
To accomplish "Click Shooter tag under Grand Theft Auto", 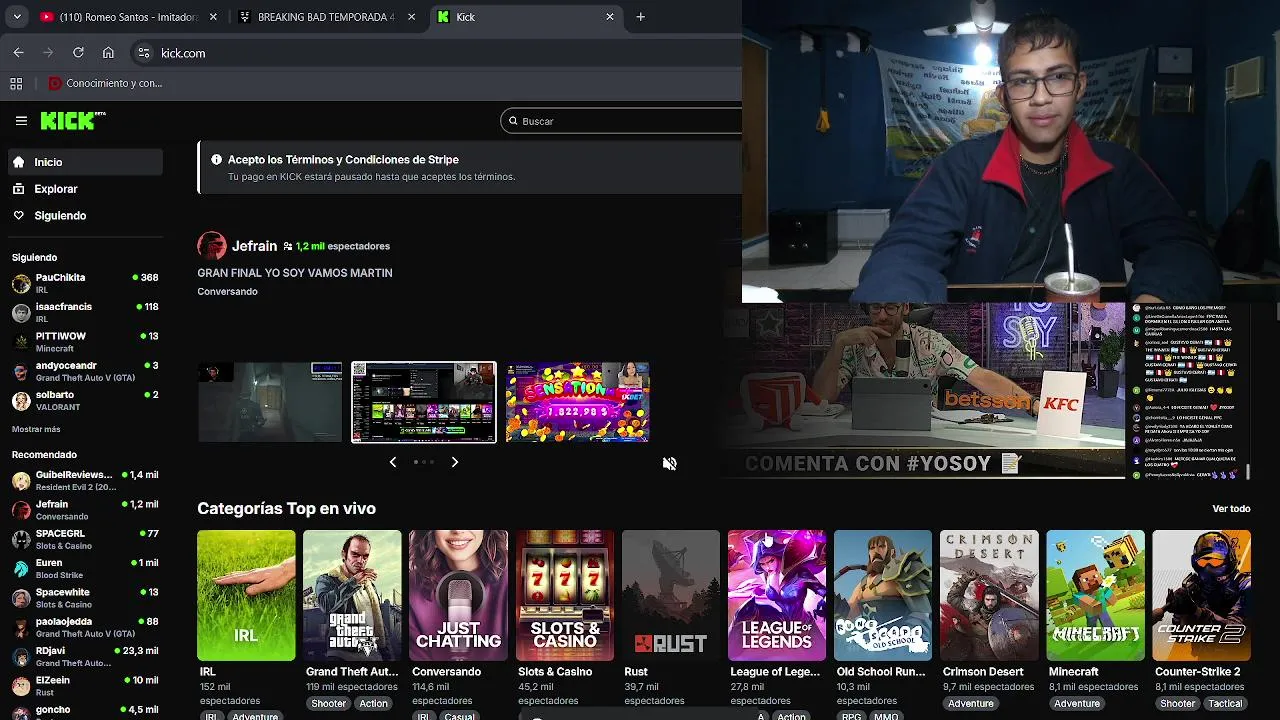I will [x=328, y=703].
